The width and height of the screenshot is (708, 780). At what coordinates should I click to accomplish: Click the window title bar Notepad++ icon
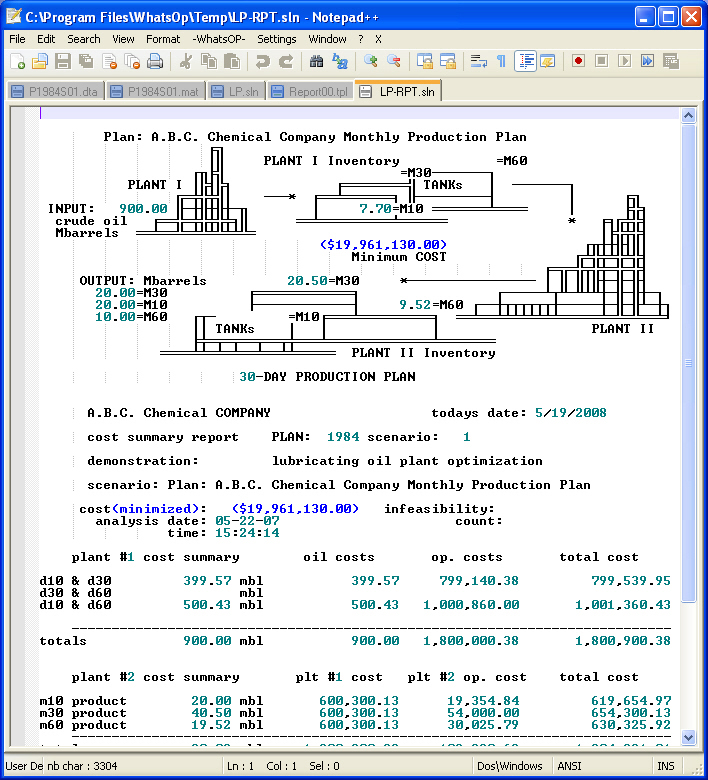click(x=14, y=17)
